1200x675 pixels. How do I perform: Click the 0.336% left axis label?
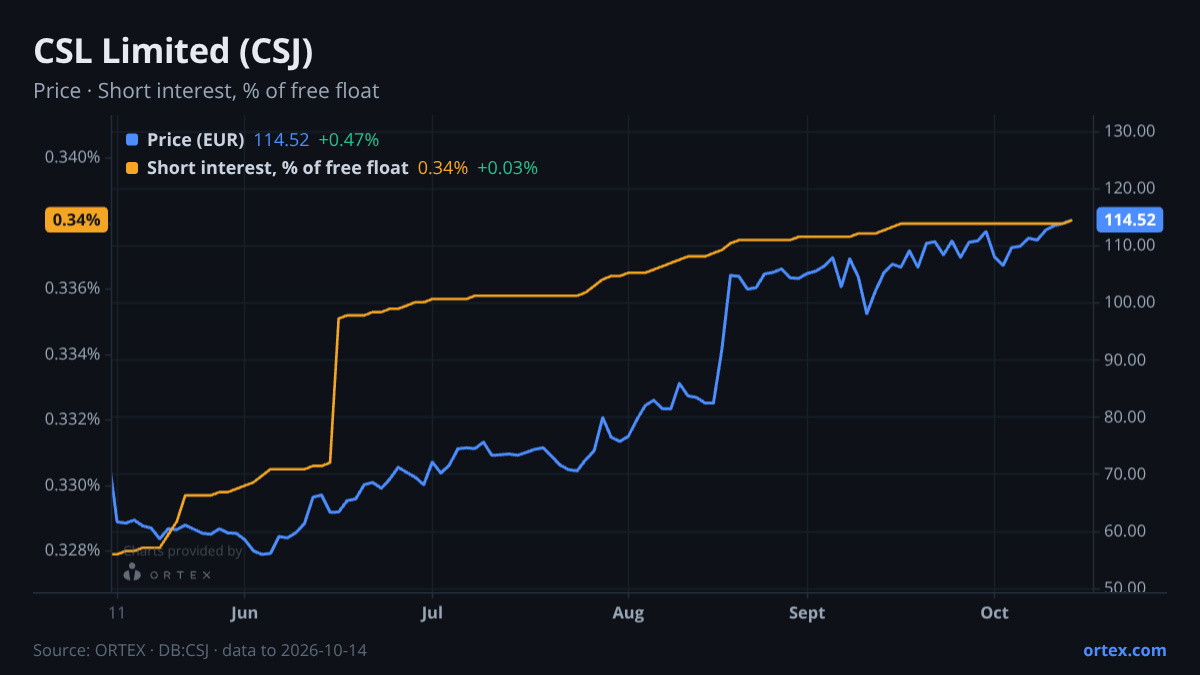(73, 289)
